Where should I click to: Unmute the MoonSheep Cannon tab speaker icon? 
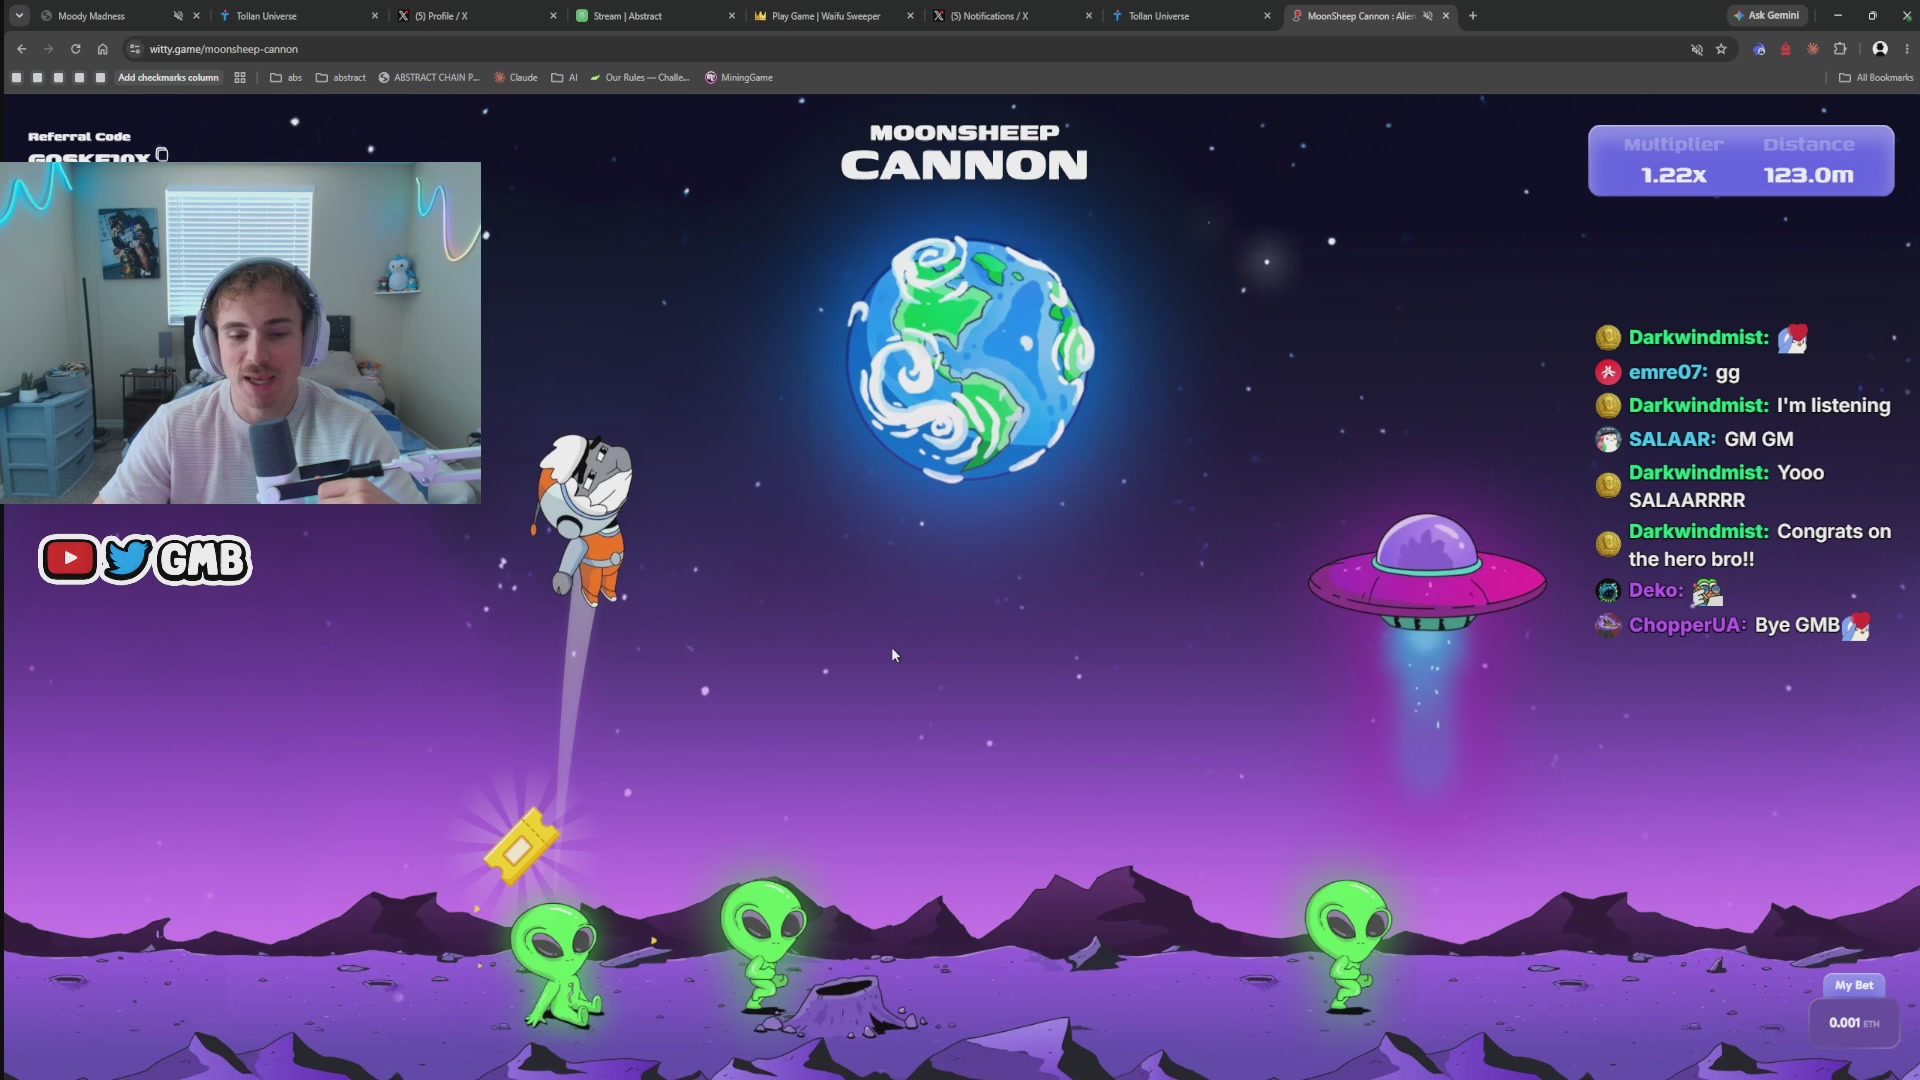click(x=1428, y=16)
